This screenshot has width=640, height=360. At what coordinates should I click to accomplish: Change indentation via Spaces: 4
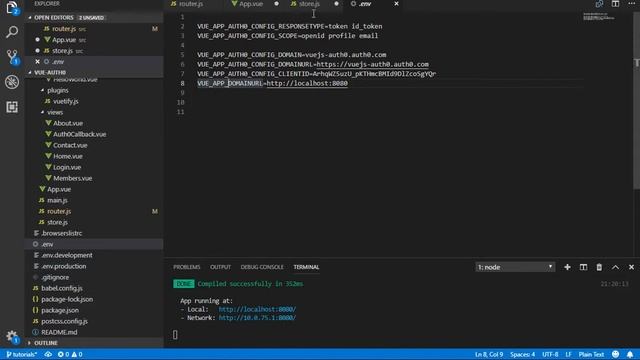pyautogui.click(x=522, y=354)
